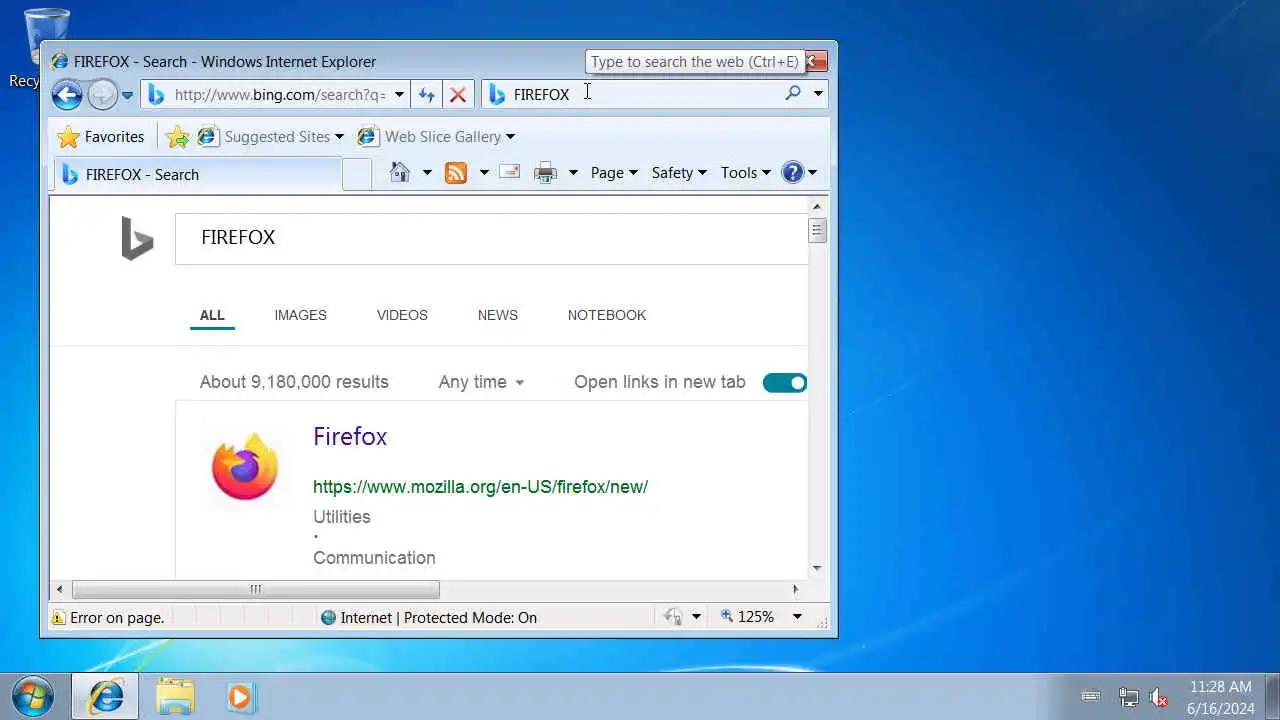Click horizontal scrollbar right arrow

point(796,589)
